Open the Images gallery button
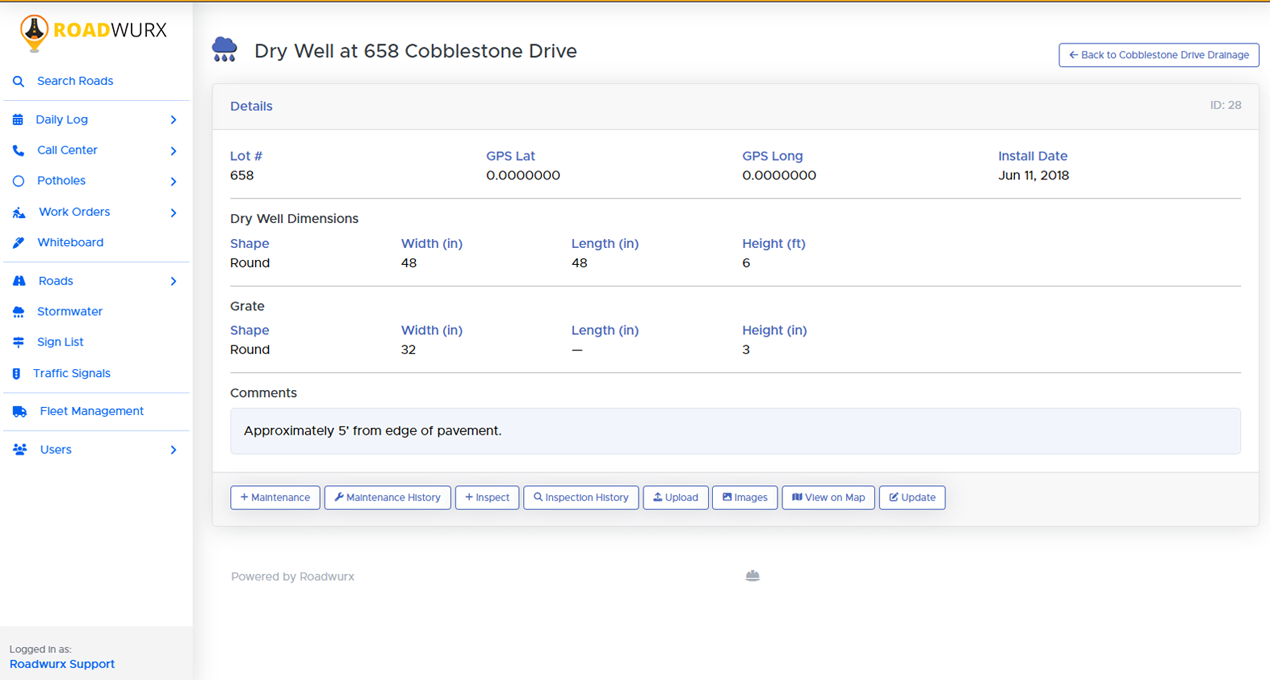Viewport: 1270px width, 680px height. tap(745, 497)
